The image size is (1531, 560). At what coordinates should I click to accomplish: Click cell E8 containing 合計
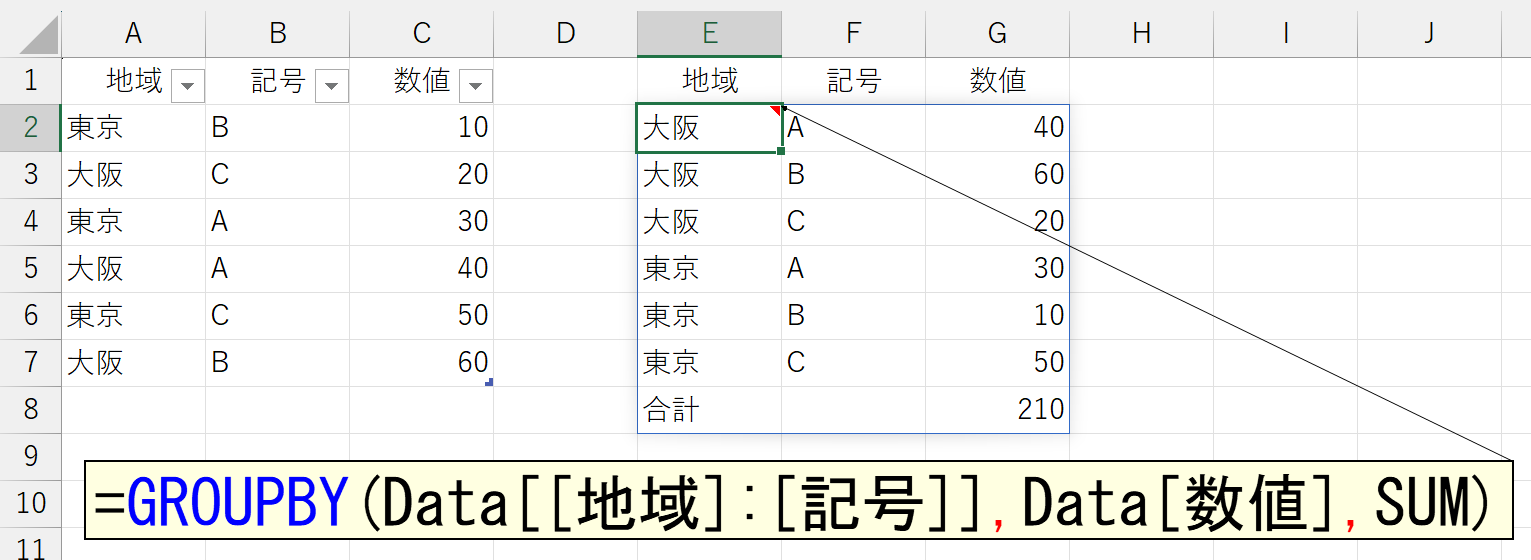click(710, 410)
